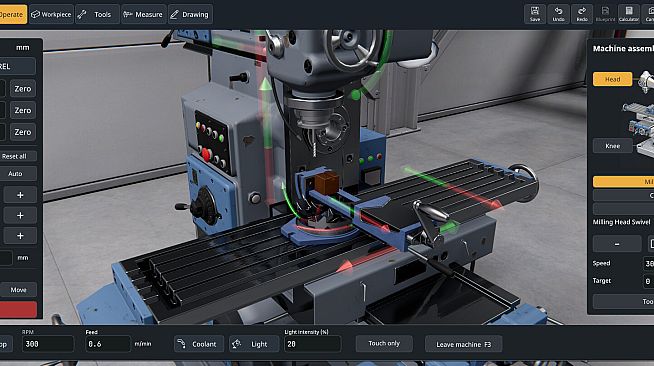The image size is (654, 366).
Task: Click the second Zero button
Action: [x=23, y=110]
